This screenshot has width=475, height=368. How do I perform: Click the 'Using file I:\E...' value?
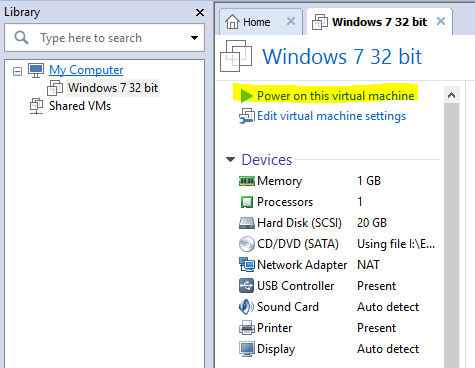click(x=396, y=244)
